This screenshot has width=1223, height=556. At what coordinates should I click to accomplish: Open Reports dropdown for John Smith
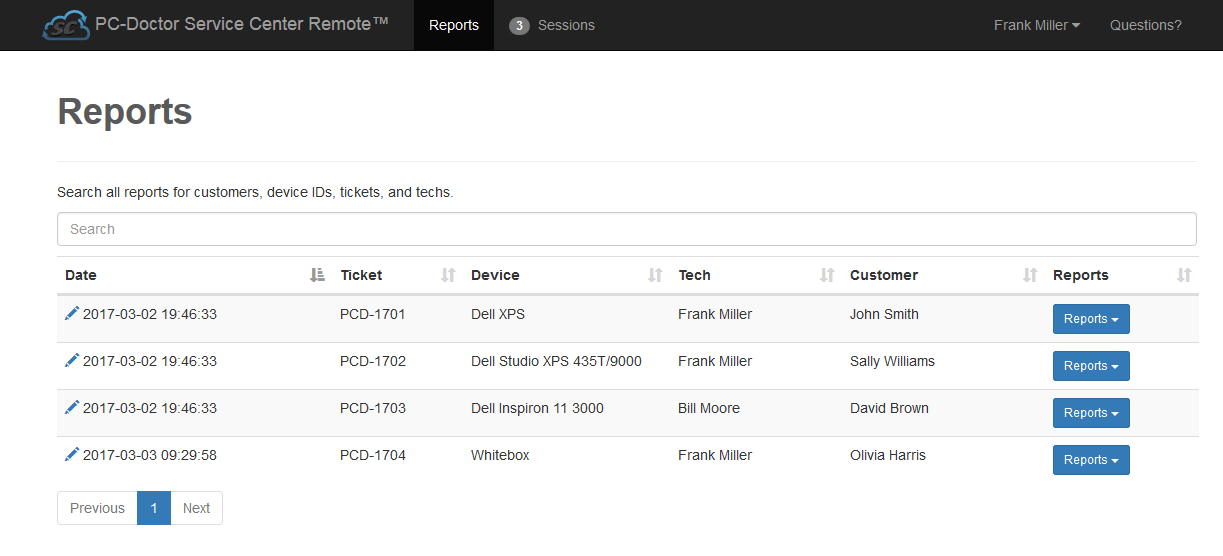[x=1091, y=319]
